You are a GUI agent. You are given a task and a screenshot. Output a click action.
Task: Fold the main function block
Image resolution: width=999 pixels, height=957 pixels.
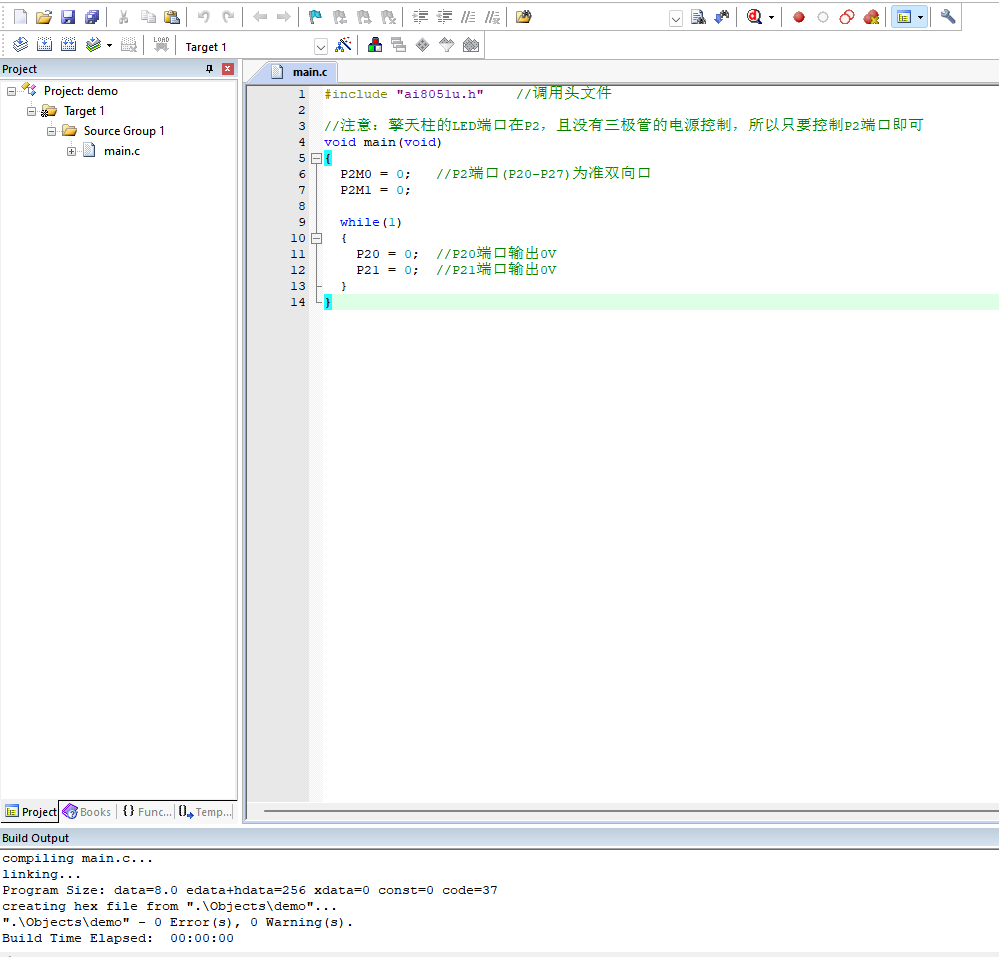point(316,158)
